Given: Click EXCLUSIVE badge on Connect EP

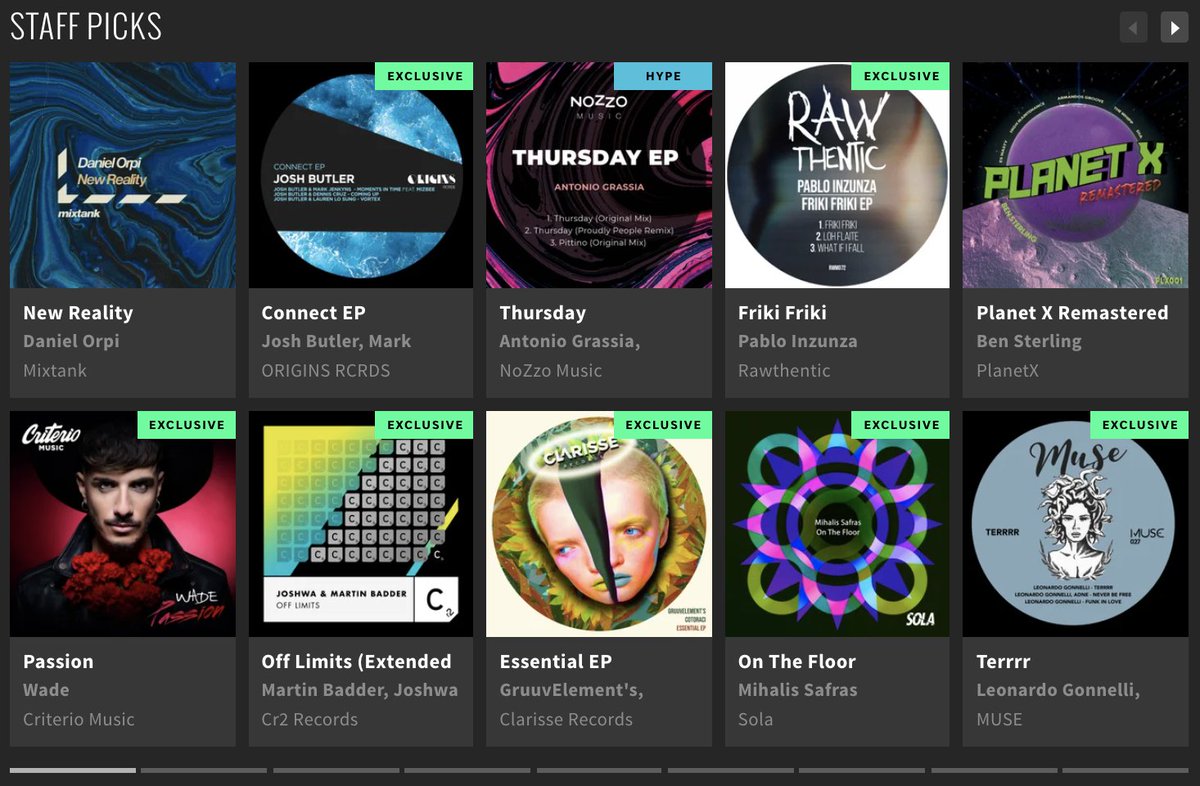Looking at the screenshot, I should tap(424, 76).
